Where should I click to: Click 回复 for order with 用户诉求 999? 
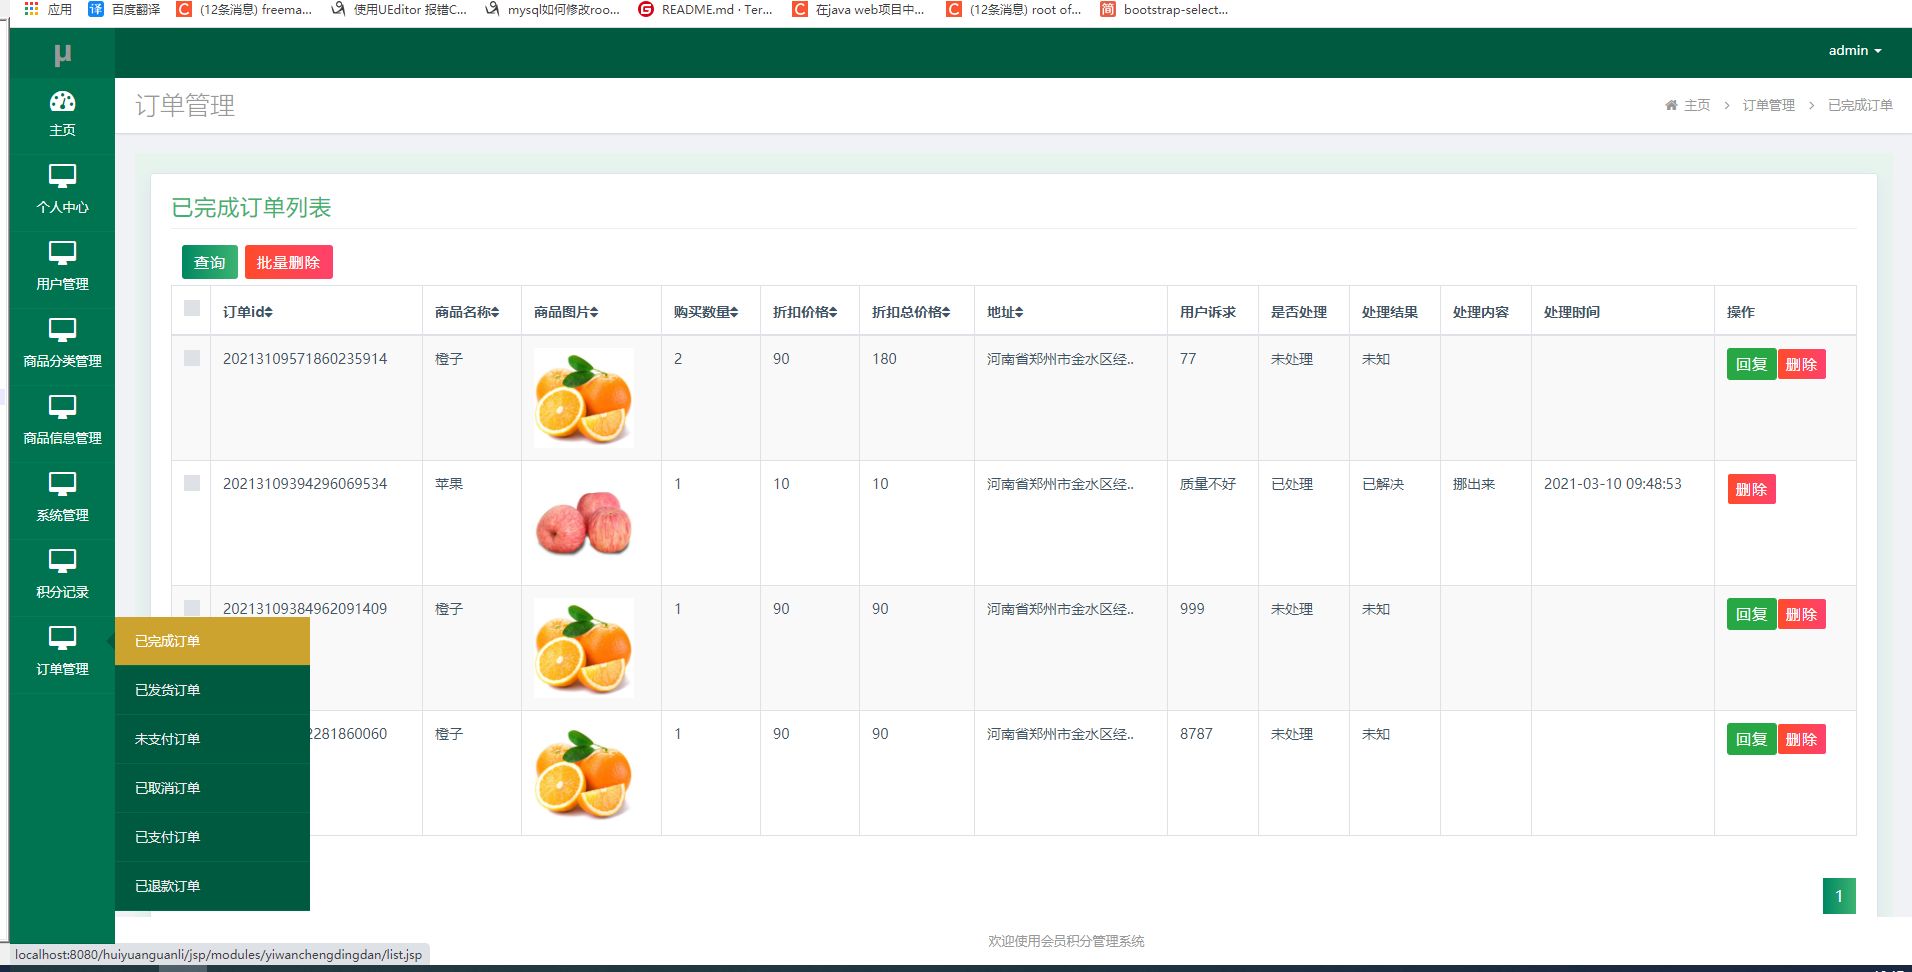(x=1751, y=614)
